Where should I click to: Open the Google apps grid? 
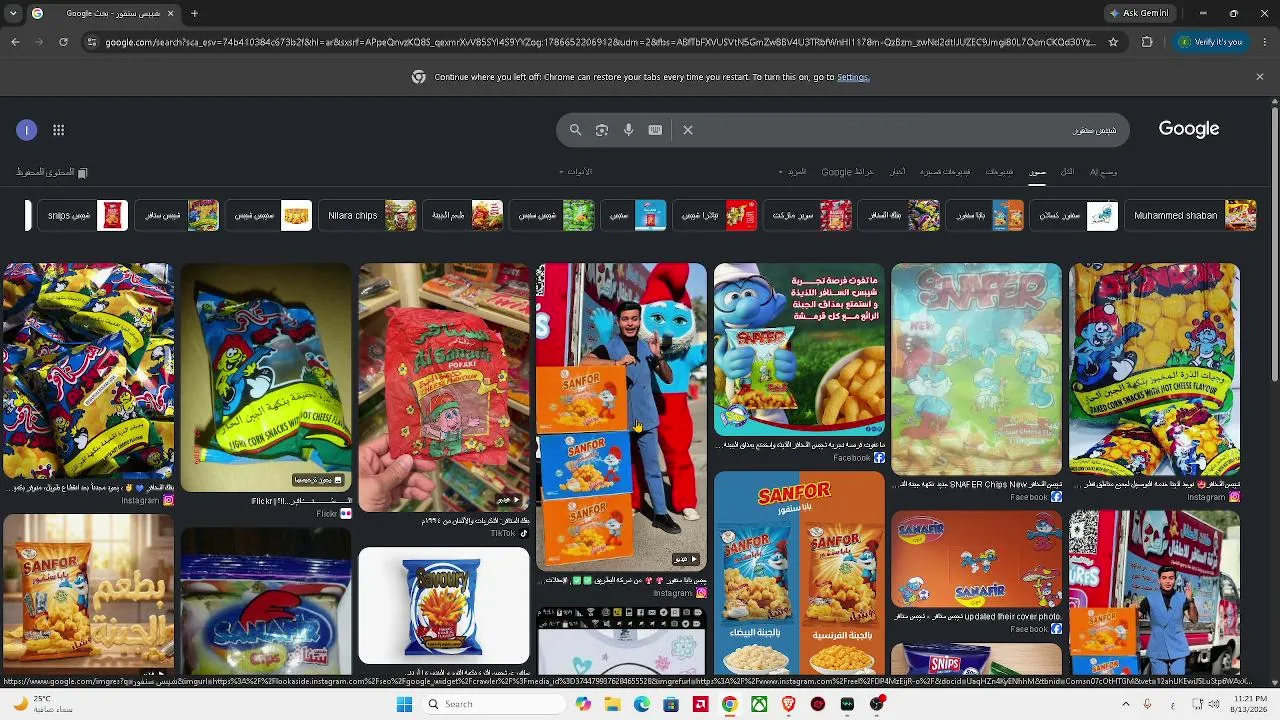pyautogui.click(x=59, y=130)
